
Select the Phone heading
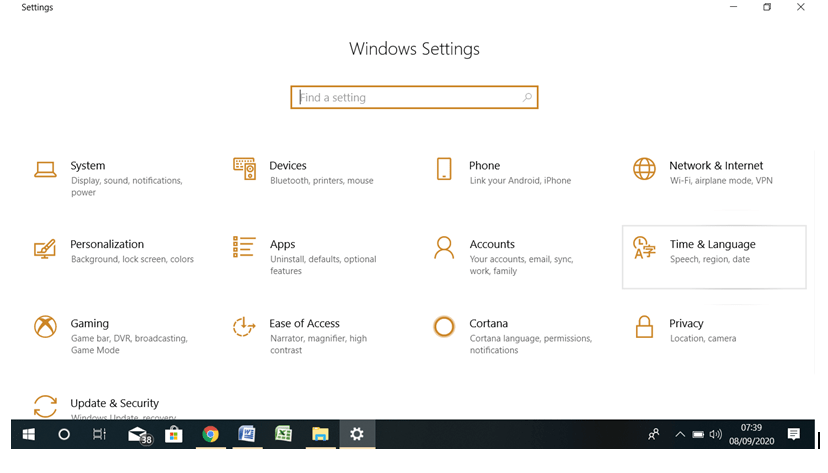coord(484,165)
